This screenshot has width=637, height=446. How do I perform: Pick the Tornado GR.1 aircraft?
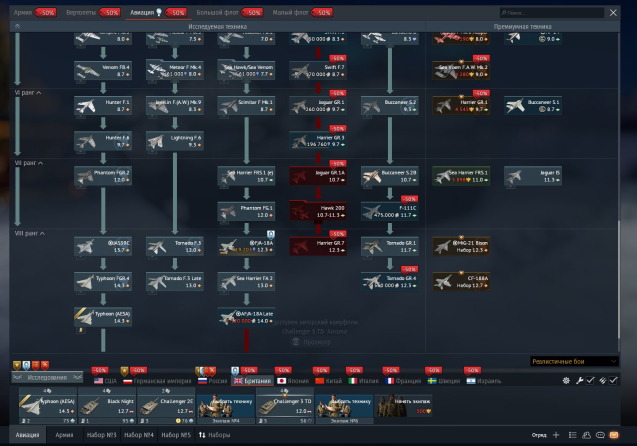(388, 245)
